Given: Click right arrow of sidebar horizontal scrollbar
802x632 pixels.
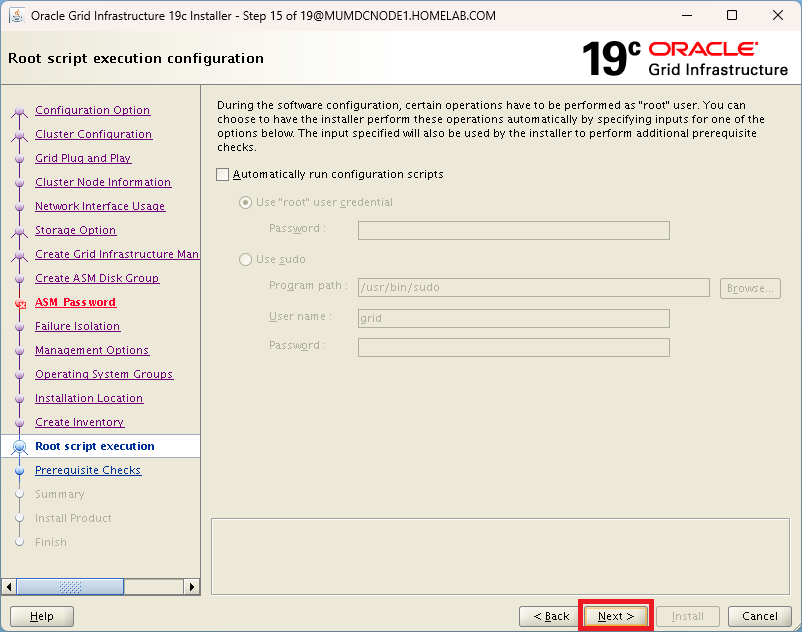Looking at the screenshot, I should click(193, 587).
